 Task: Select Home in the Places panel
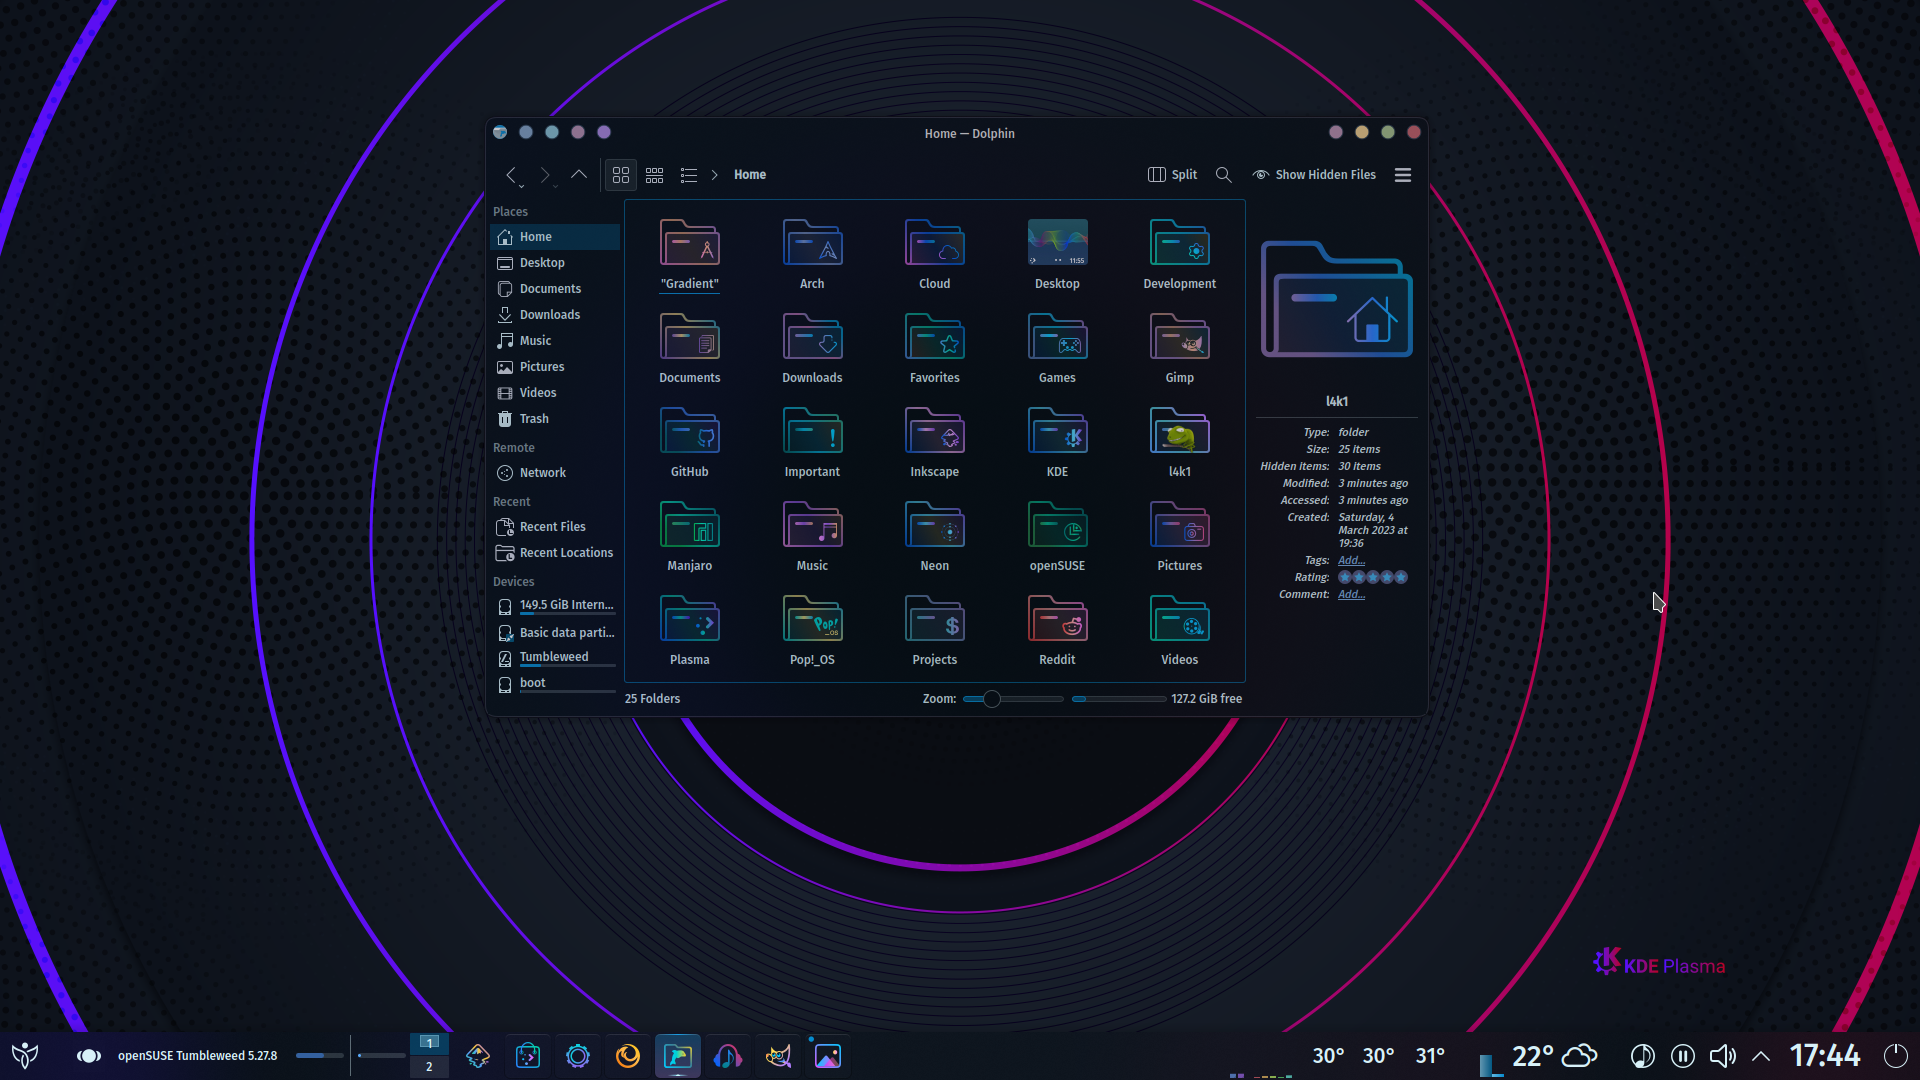coord(555,237)
